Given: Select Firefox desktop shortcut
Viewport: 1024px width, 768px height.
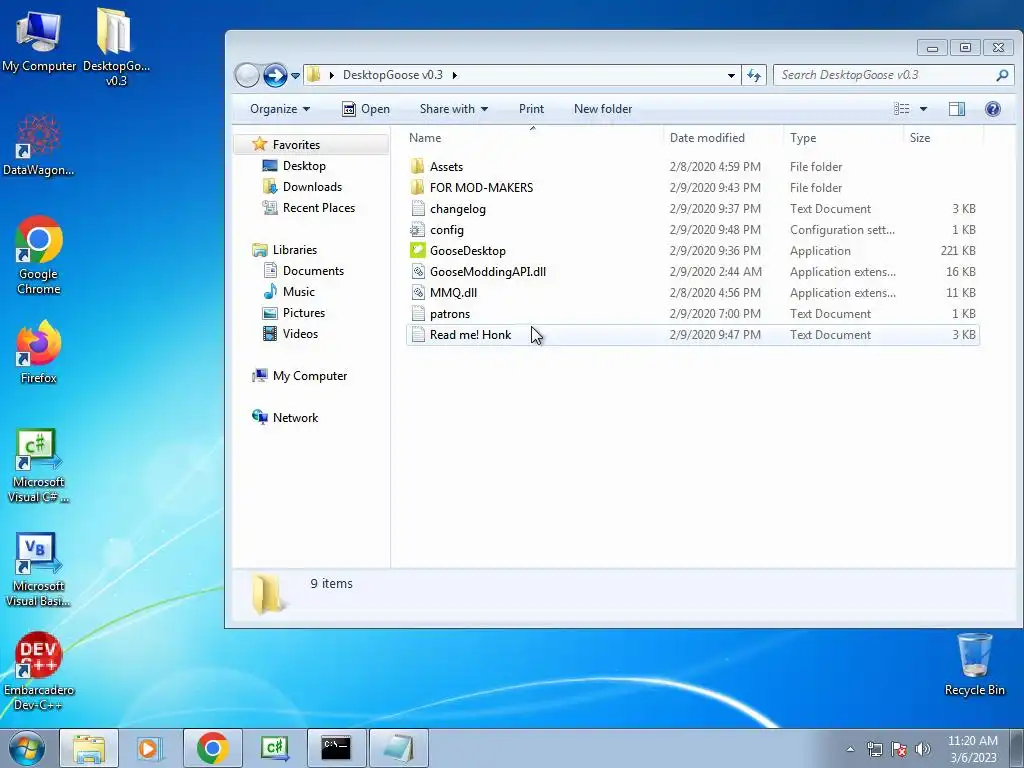Looking at the screenshot, I should click(39, 352).
